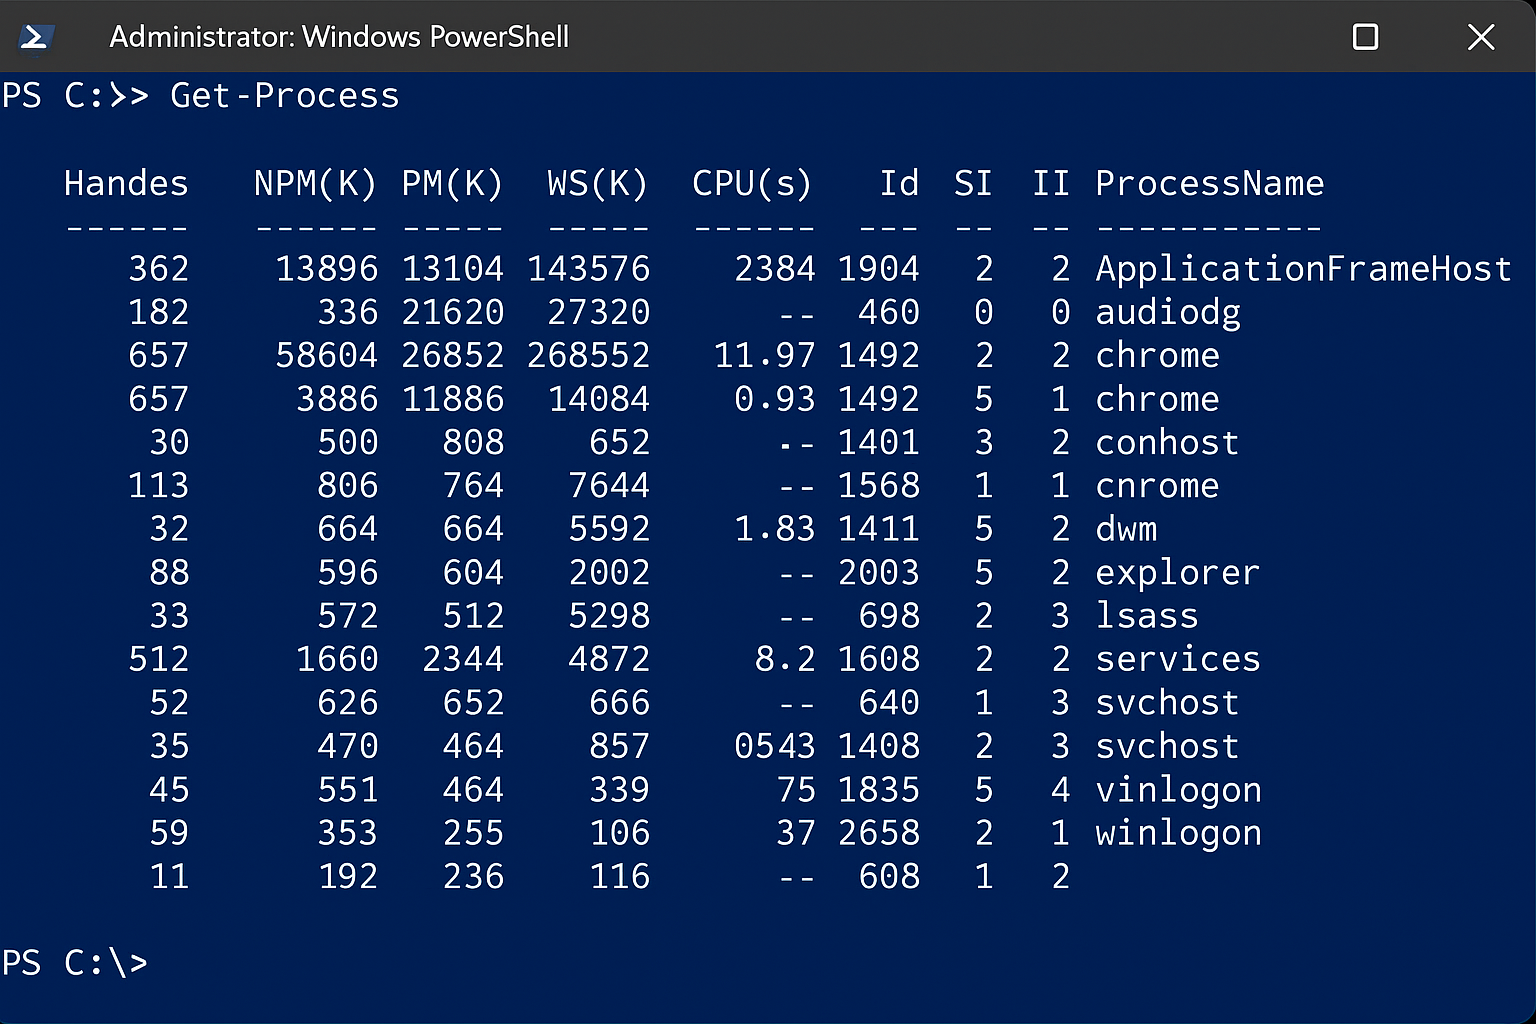The image size is (1536, 1024).
Task: Select the chrome process name in the output
Action: (1157, 355)
